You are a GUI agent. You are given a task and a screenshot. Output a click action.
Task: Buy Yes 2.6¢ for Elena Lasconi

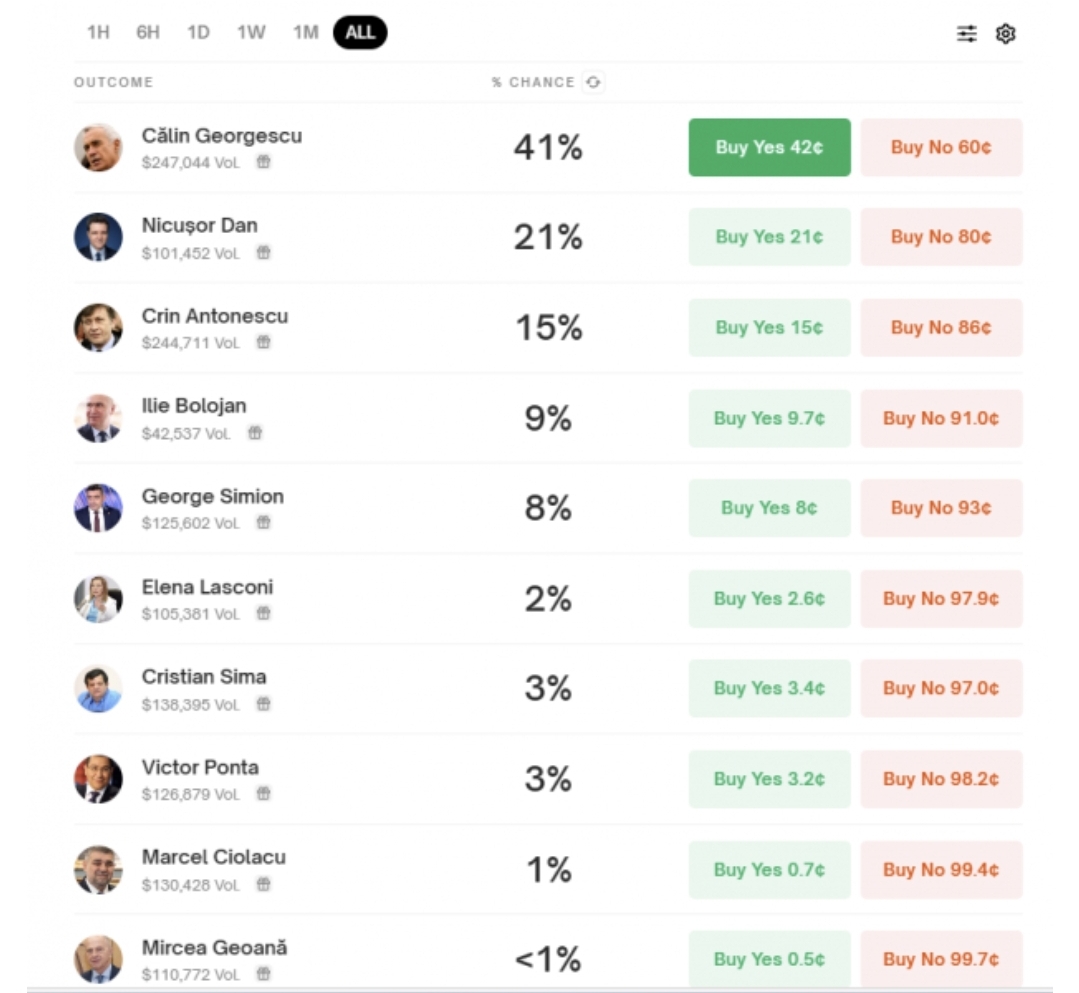(769, 599)
